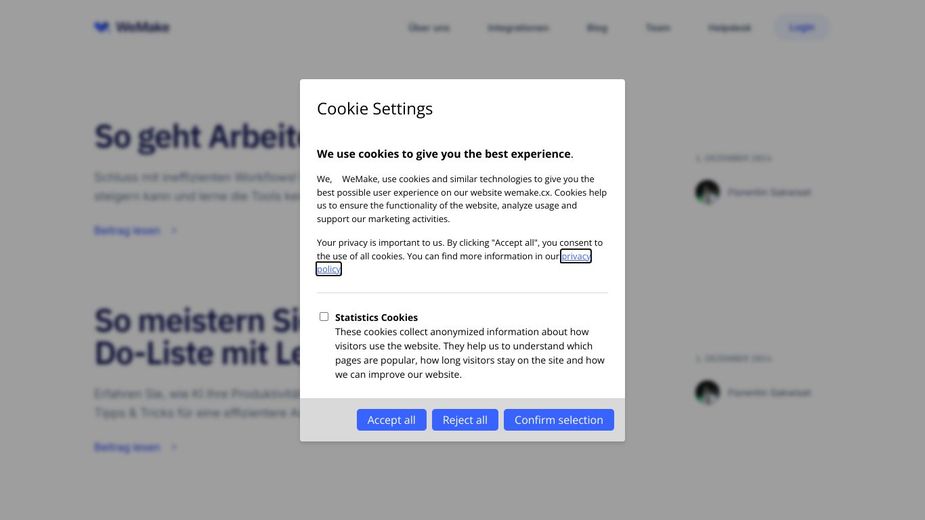Screen dimensions: 925x520
Task: Click the WeMake logo icon
Action: pos(101,27)
